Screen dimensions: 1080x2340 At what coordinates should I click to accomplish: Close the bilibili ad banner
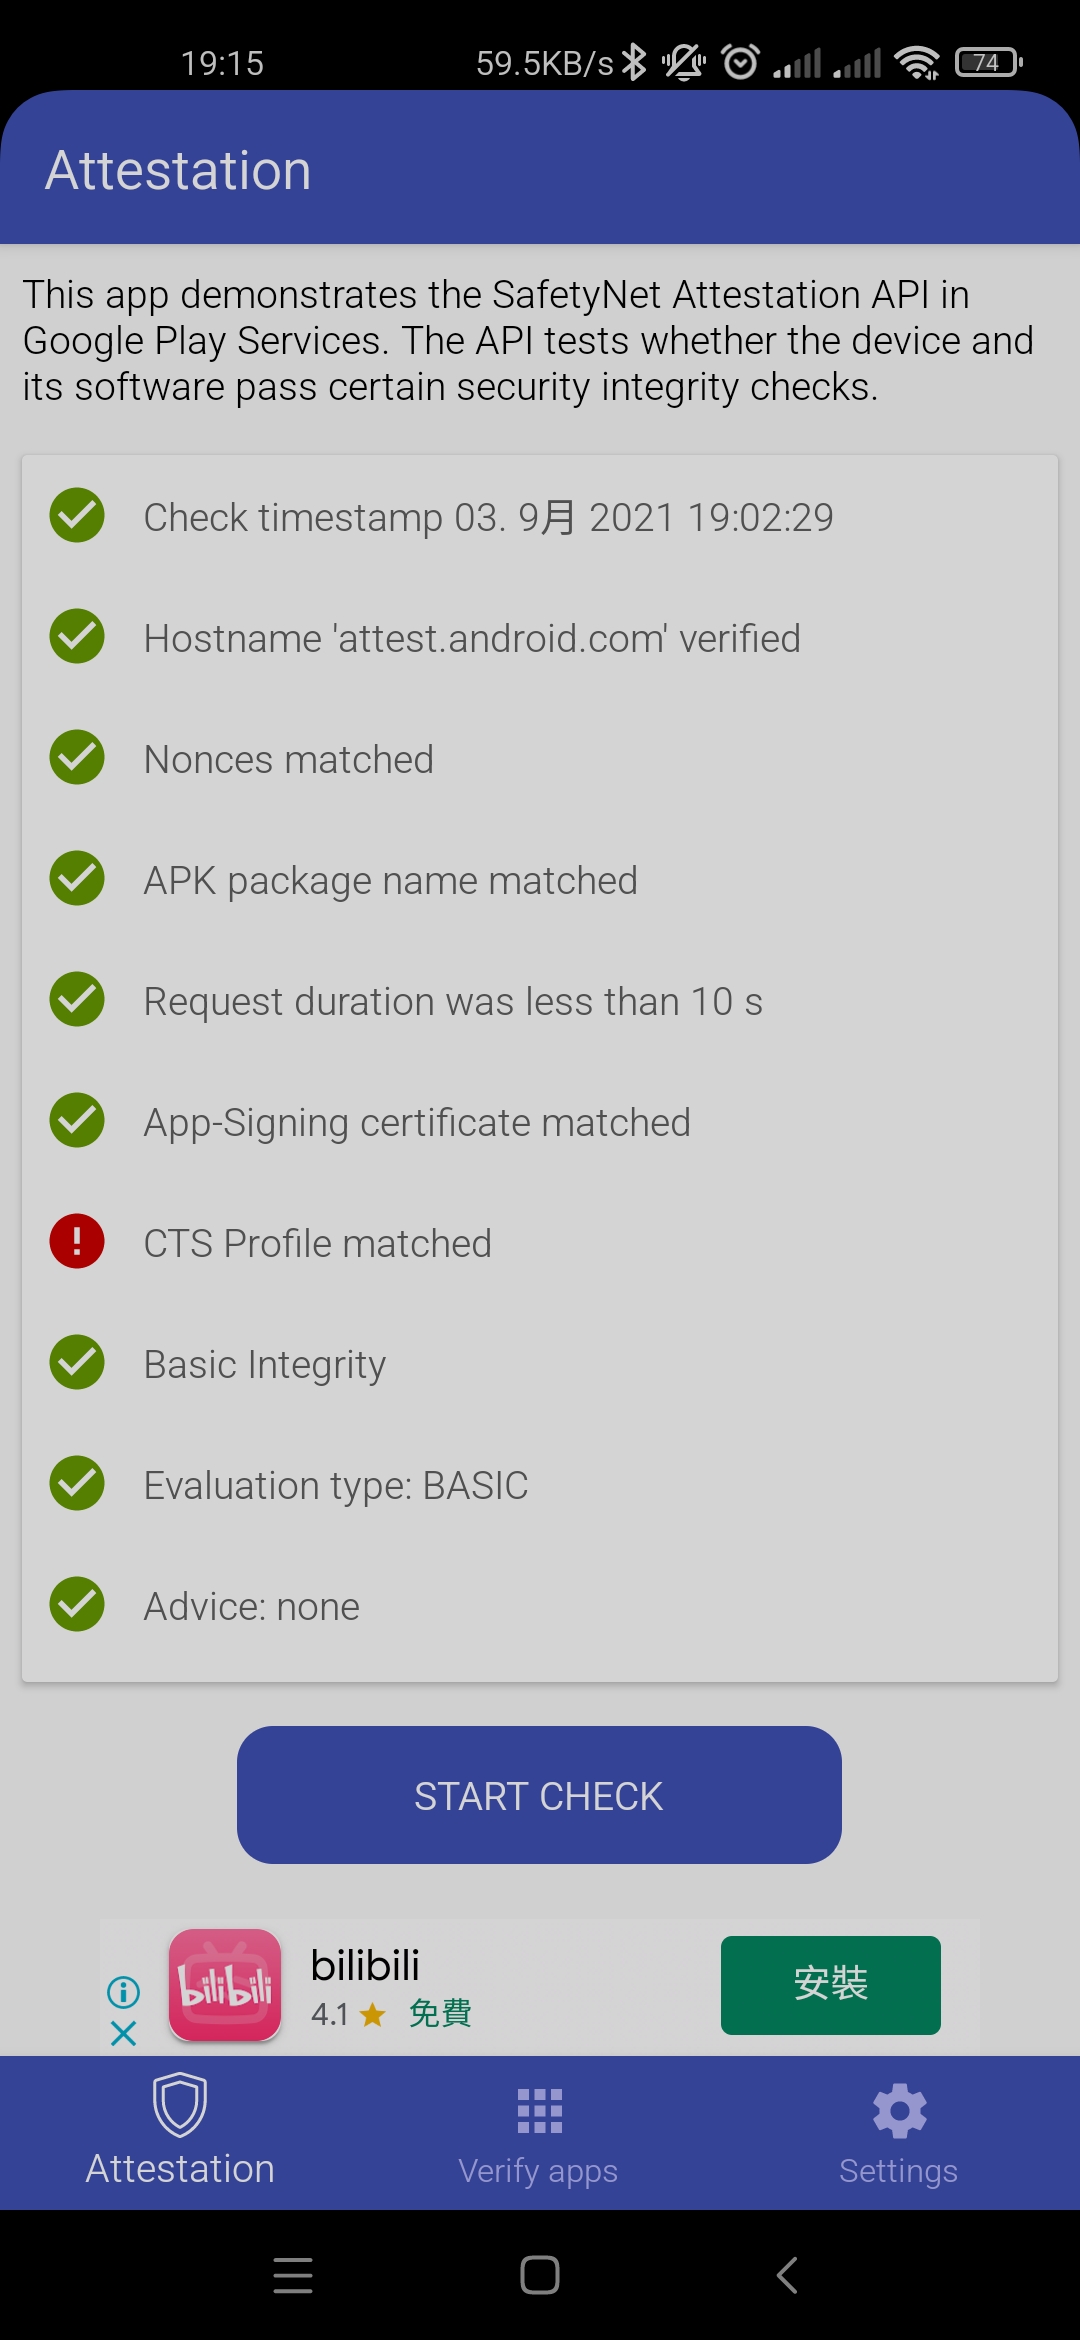(123, 2033)
